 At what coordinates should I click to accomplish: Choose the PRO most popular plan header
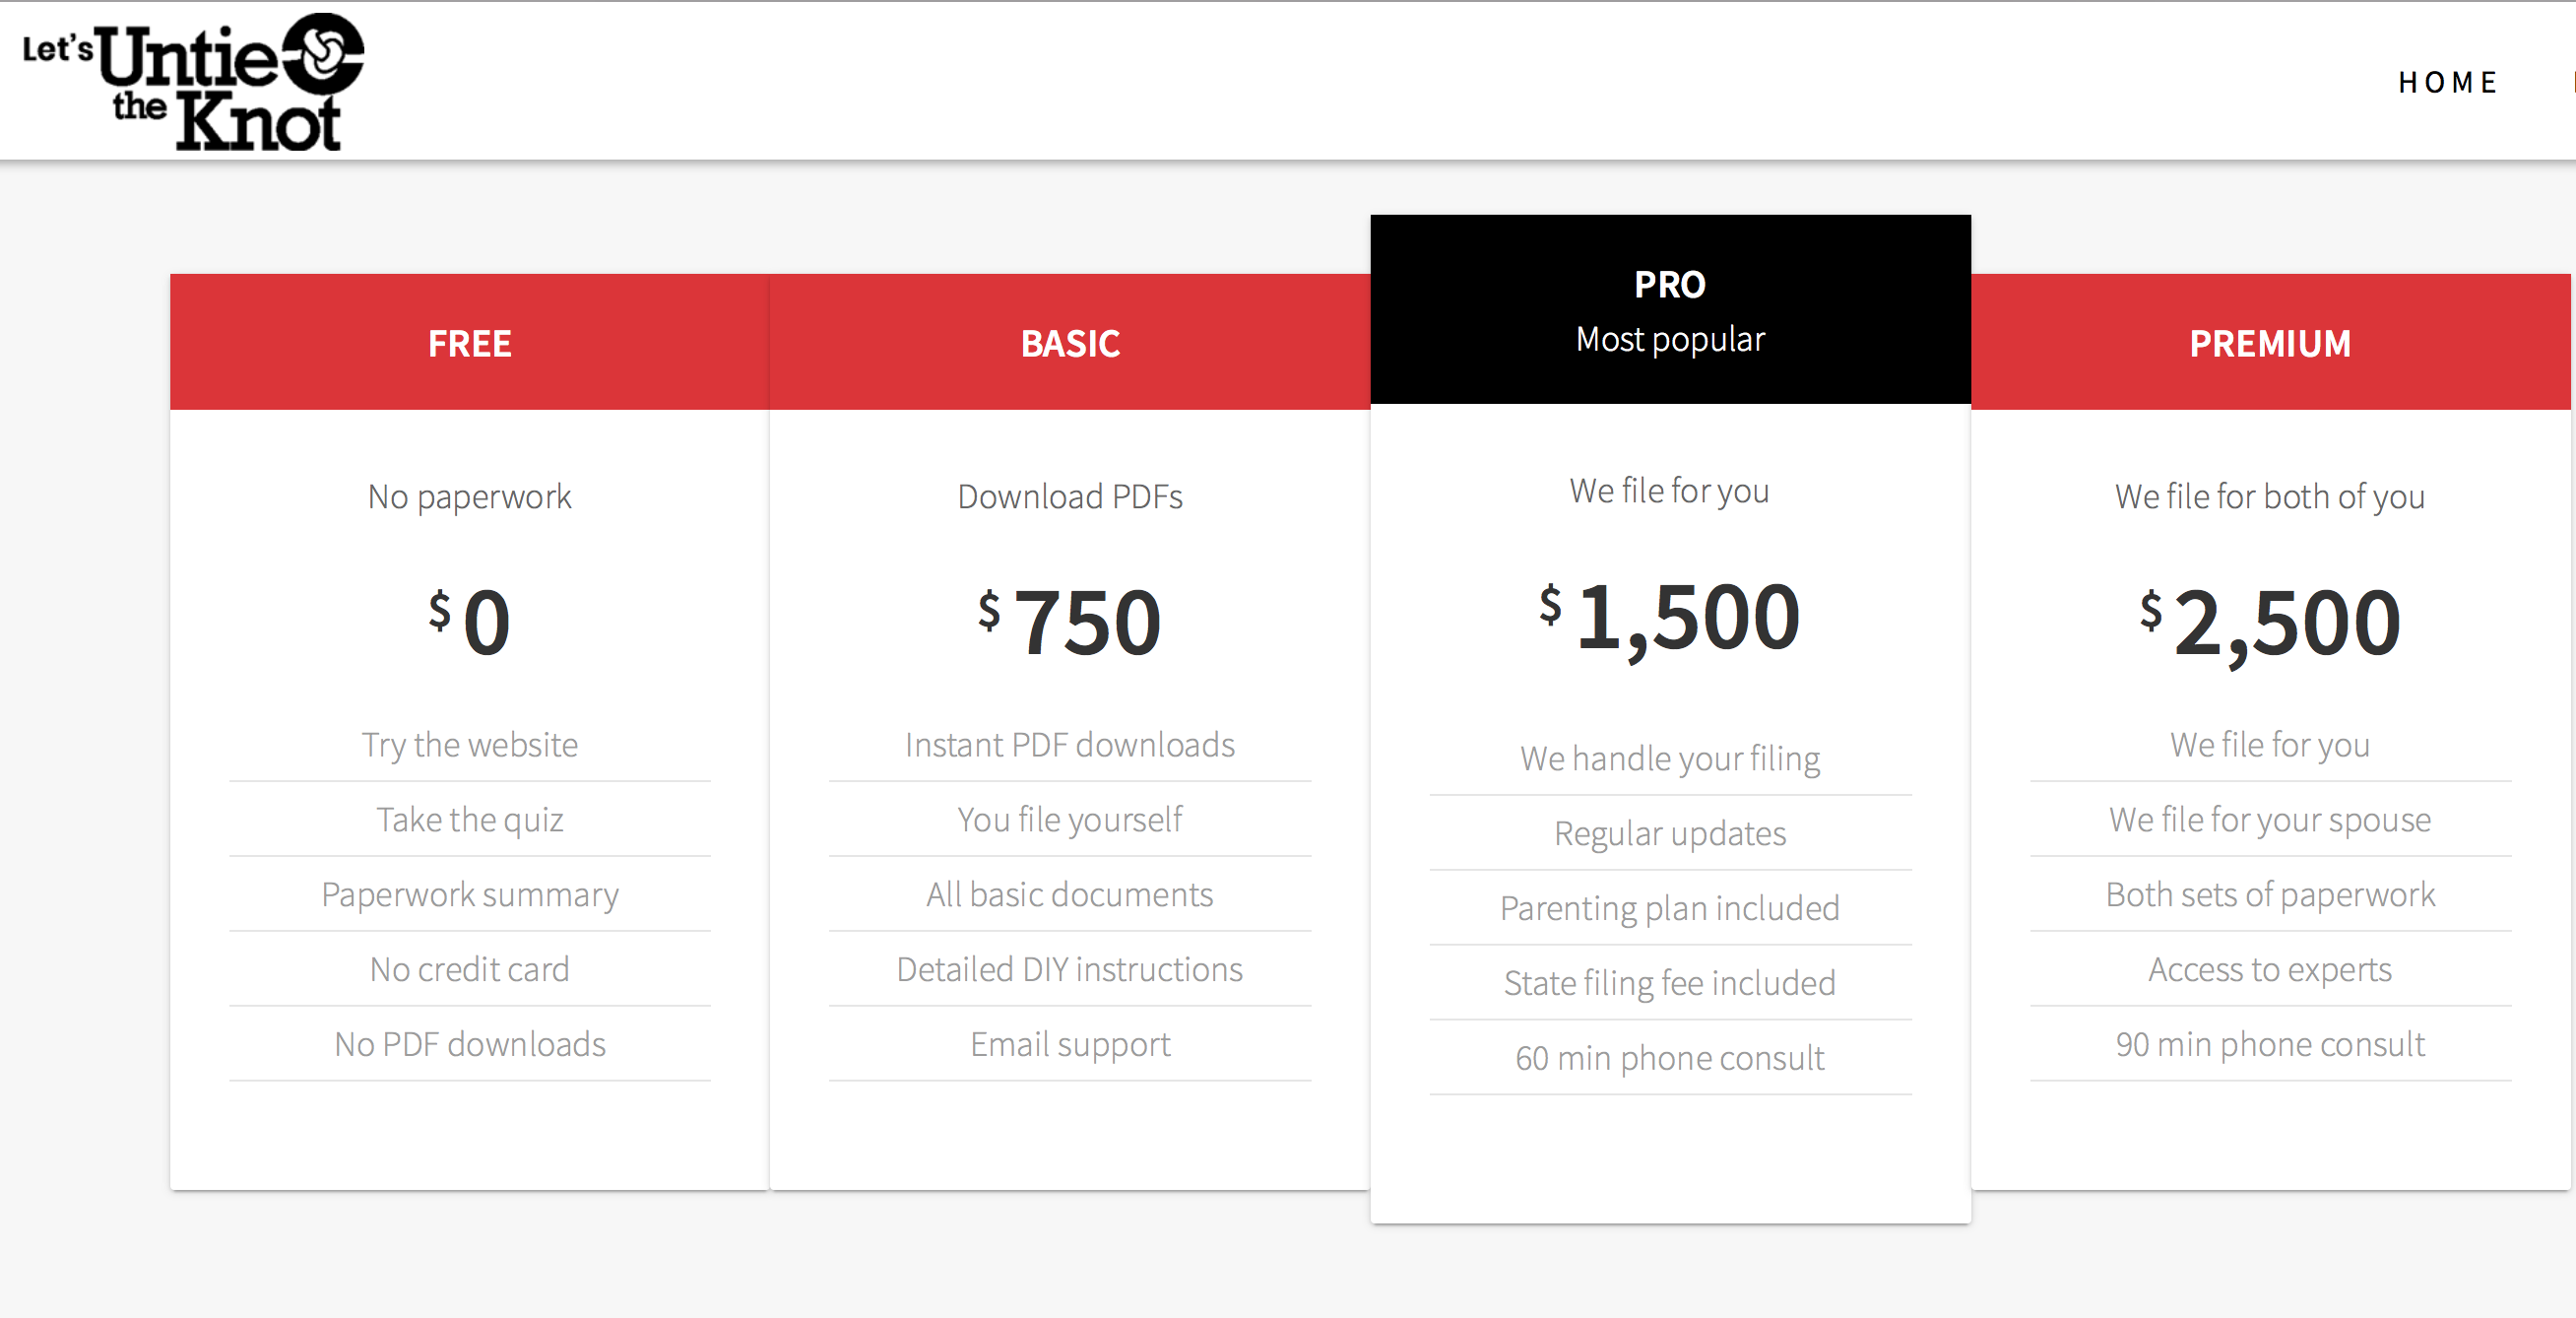(x=1670, y=310)
